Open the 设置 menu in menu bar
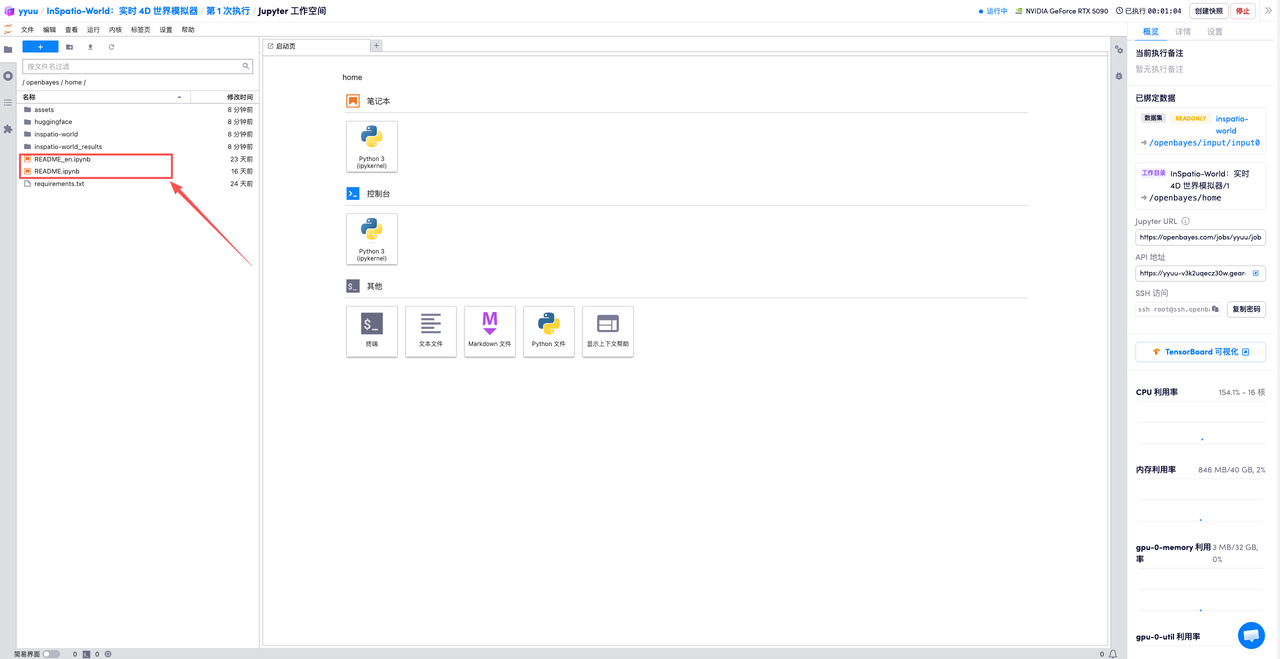The height and width of the screenshot is (659, 1280). (166, 30)
